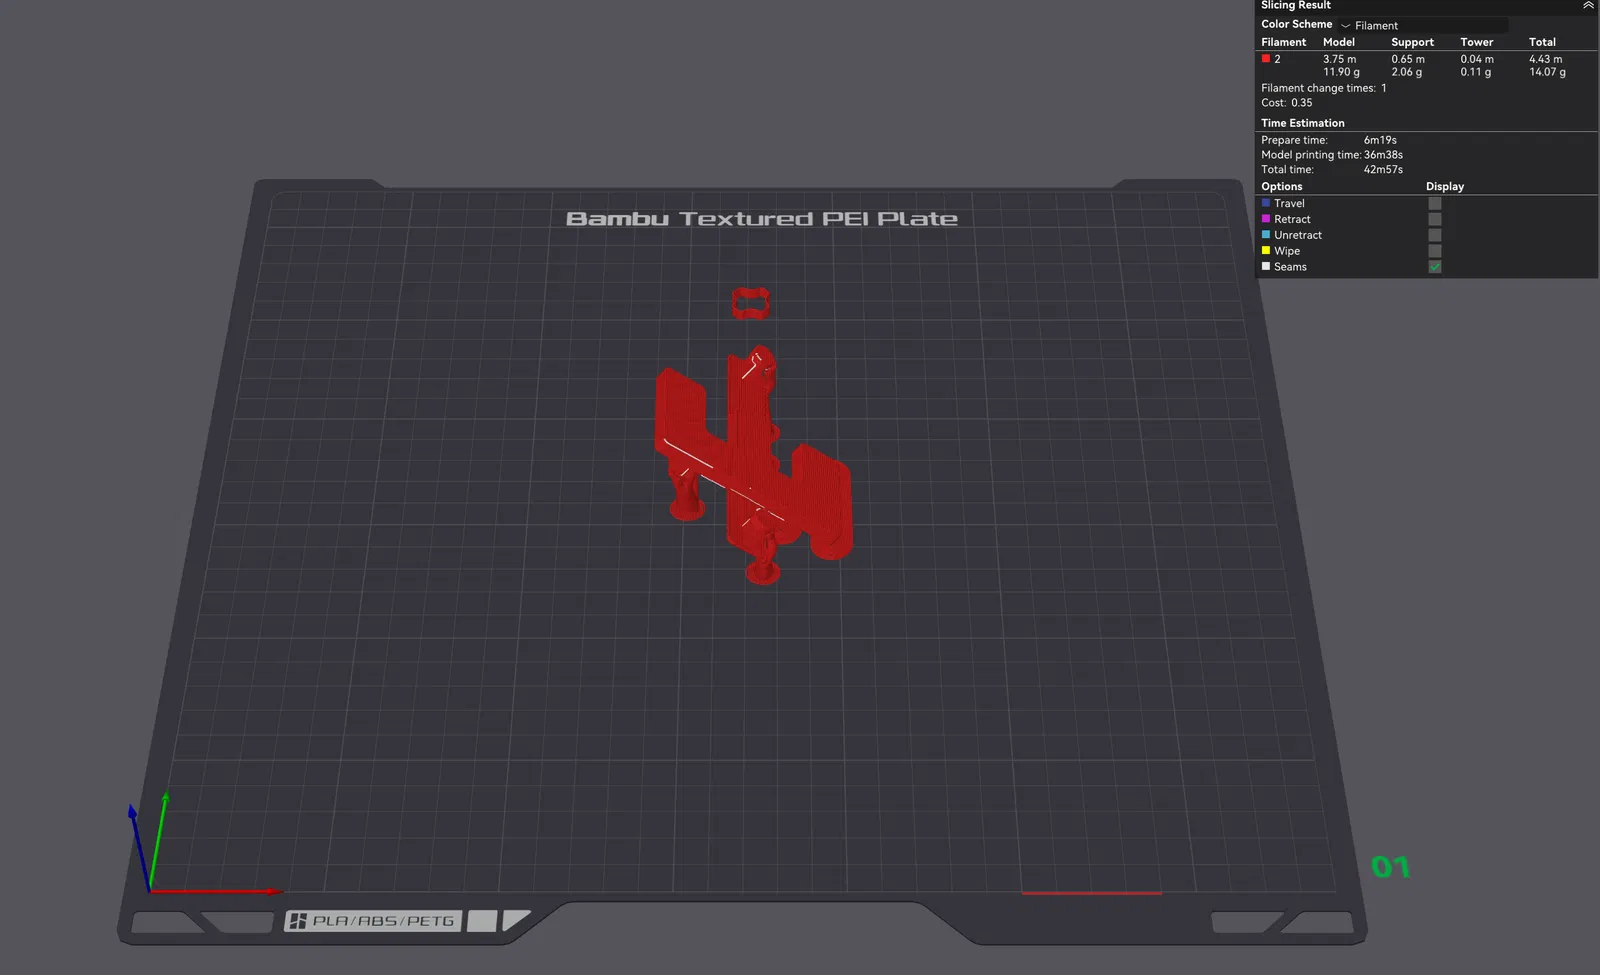The height and width of the screenshot is (975, 1600).
Task: Click the Bambu Textured PEI Plate label
Action: 762,219
